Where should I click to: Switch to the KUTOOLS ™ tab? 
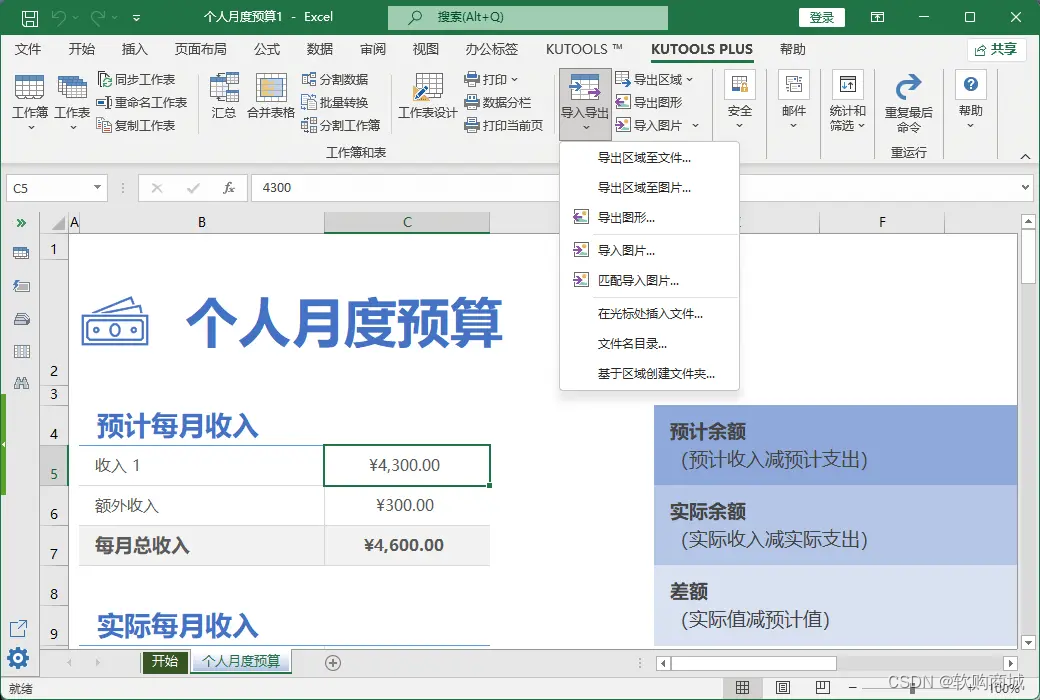[584, 49]
